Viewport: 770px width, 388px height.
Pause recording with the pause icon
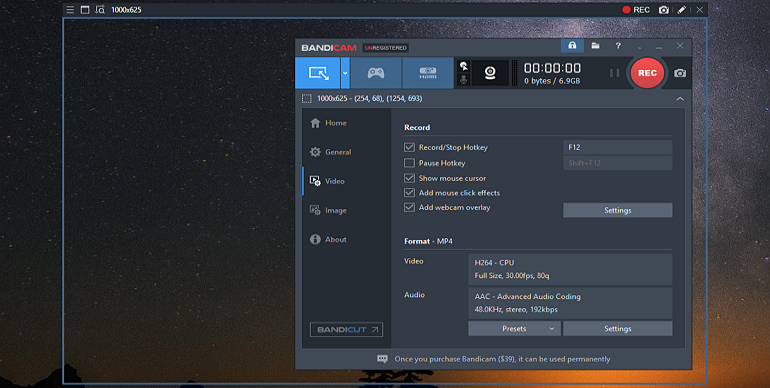pyautogui.click(x=614, y=73)
